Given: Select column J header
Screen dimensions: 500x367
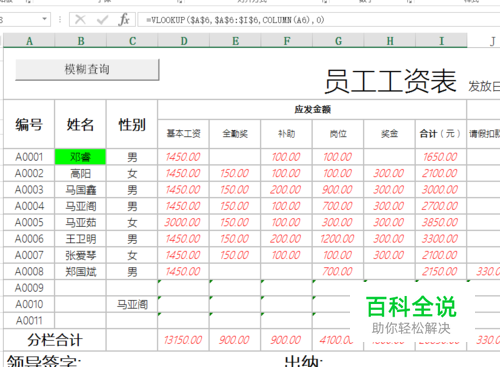Looking at the screenshot, I should (484, 41).
